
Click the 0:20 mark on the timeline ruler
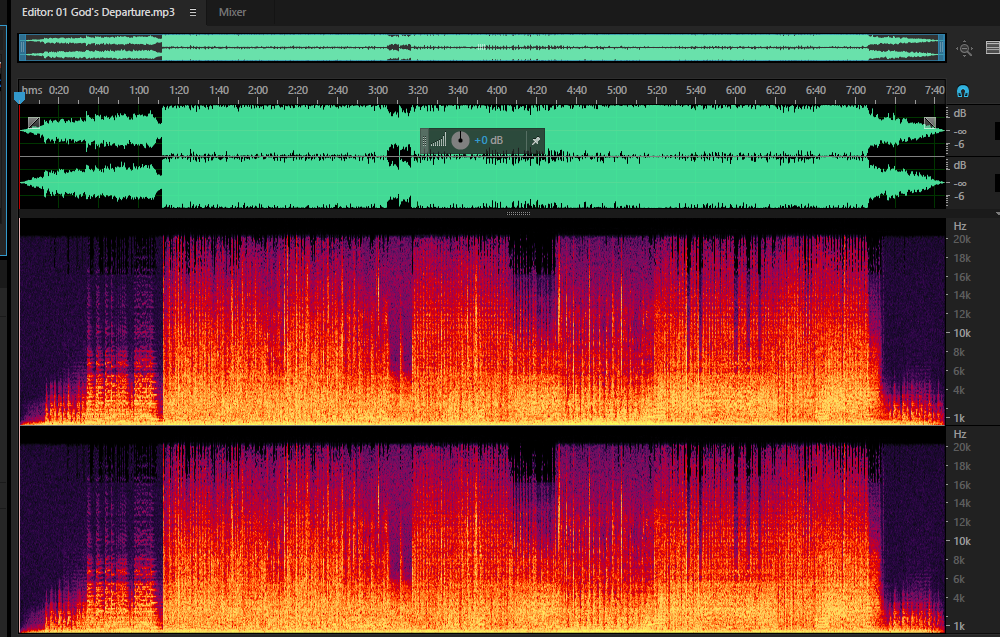59,91
